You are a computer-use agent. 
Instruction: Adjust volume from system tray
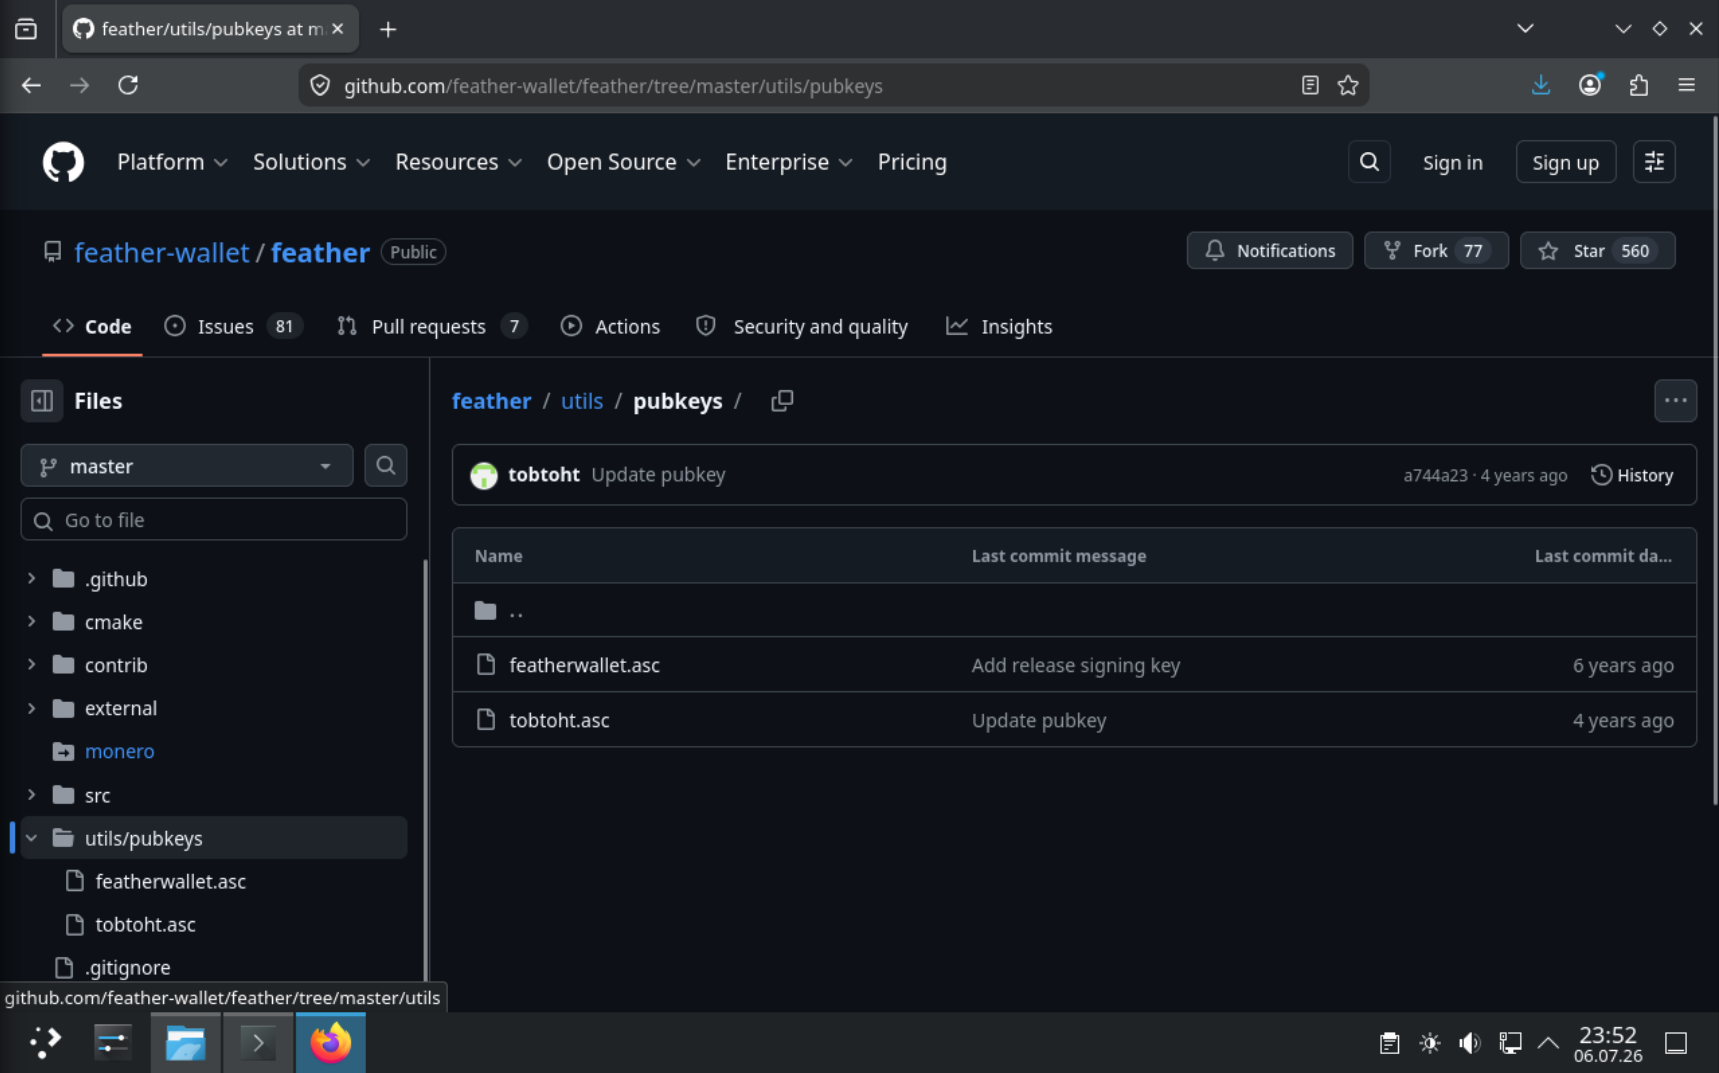pos(1469,1044)
